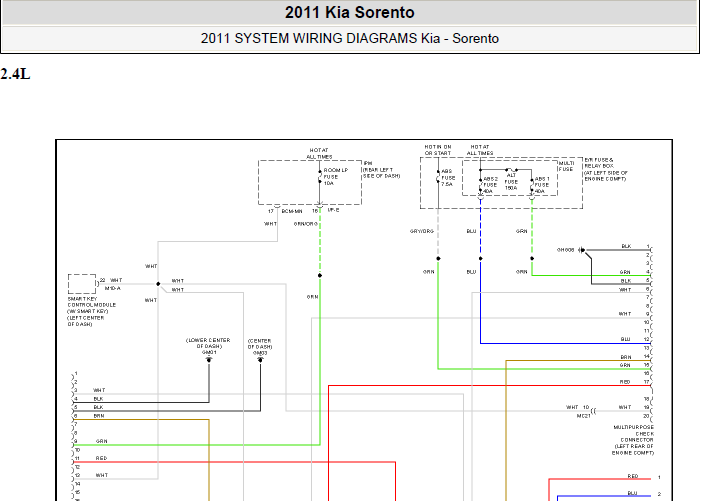Click the 'MC21' connector label
701x501 pixels.
coord(583,416)
